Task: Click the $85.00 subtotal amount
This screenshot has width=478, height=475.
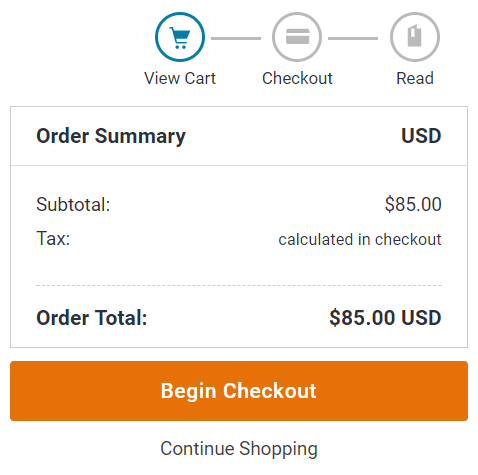Action: pyautogui.click(x=413, y=204)
